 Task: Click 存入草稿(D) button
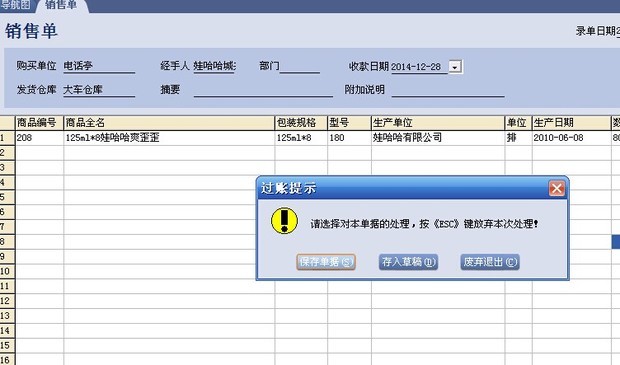pyautogui.click(x=408, y=262)
